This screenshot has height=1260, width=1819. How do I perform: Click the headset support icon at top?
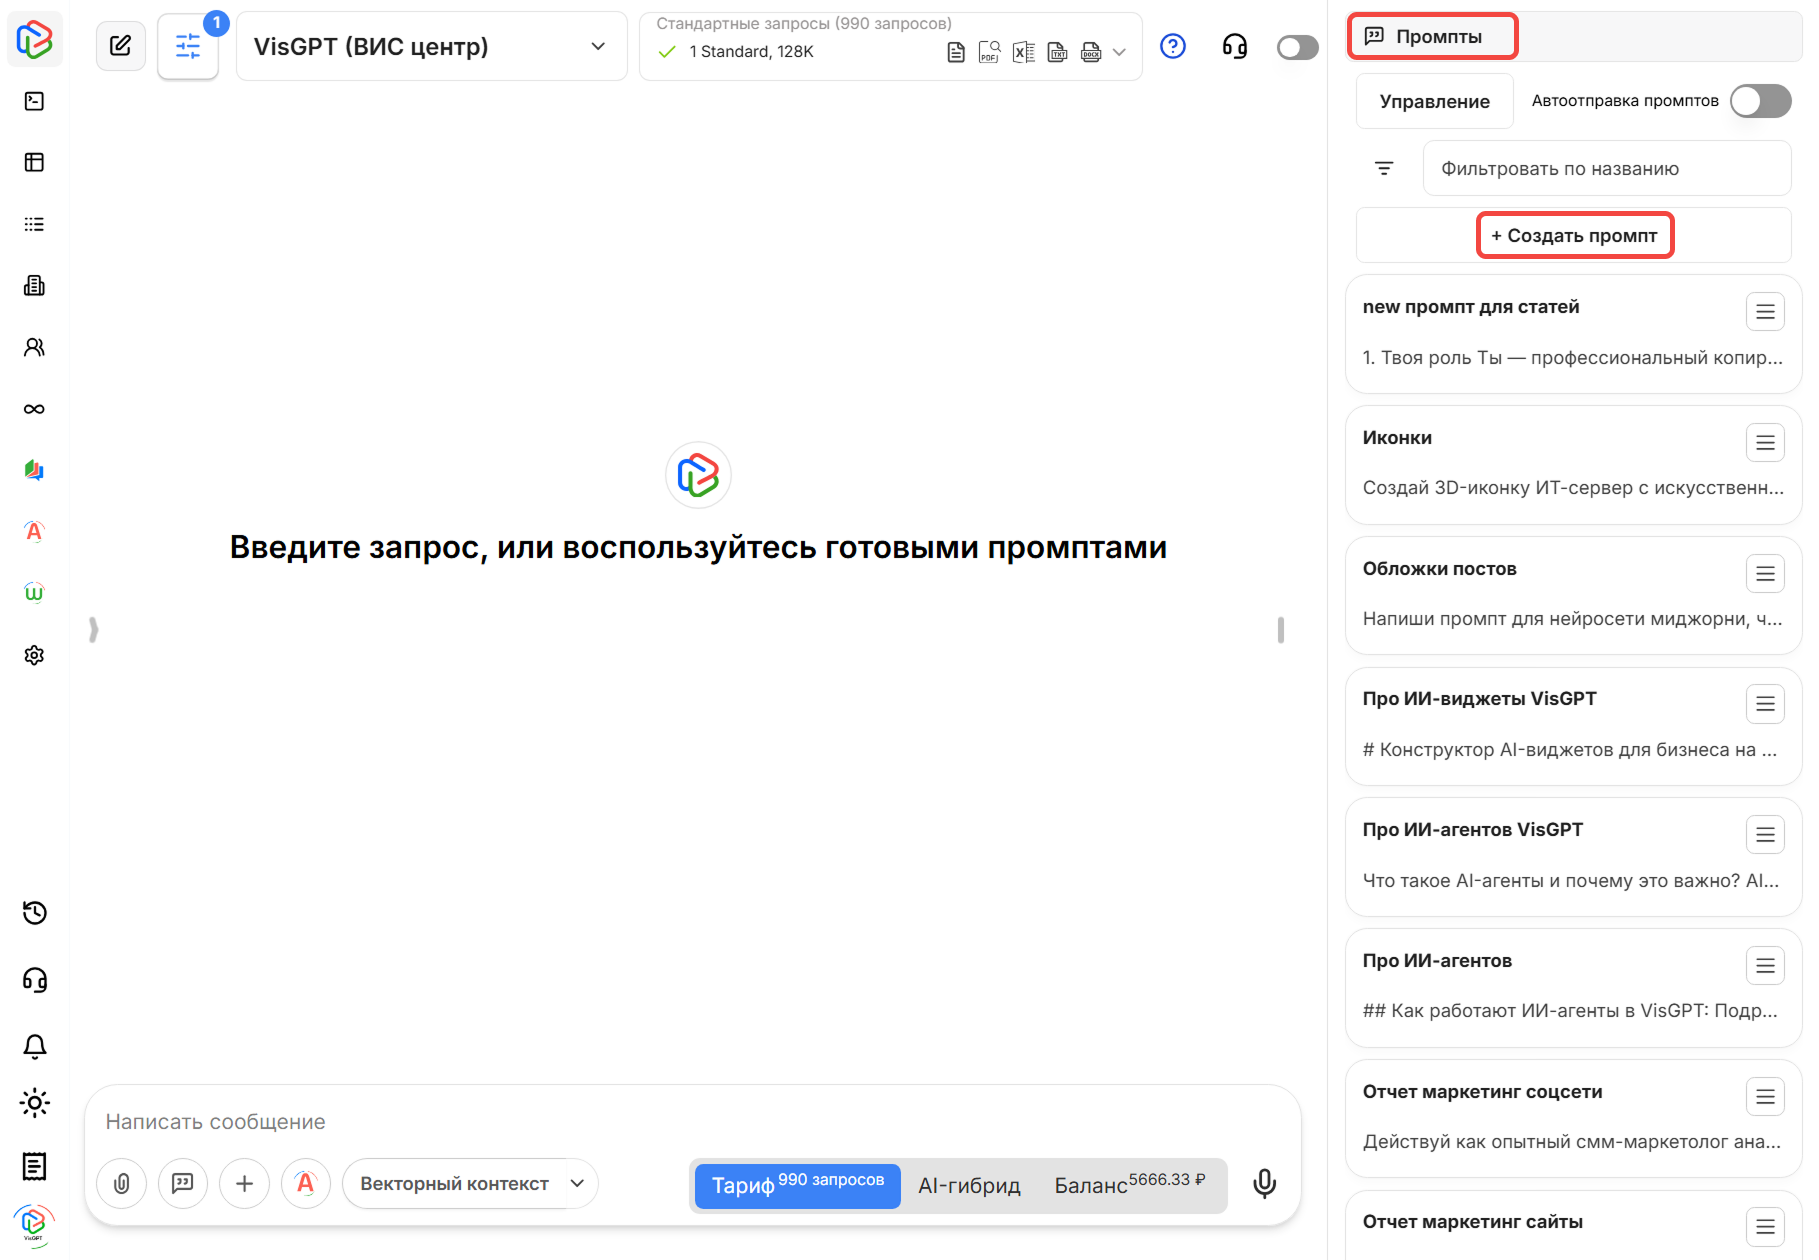click(1234, 46)
